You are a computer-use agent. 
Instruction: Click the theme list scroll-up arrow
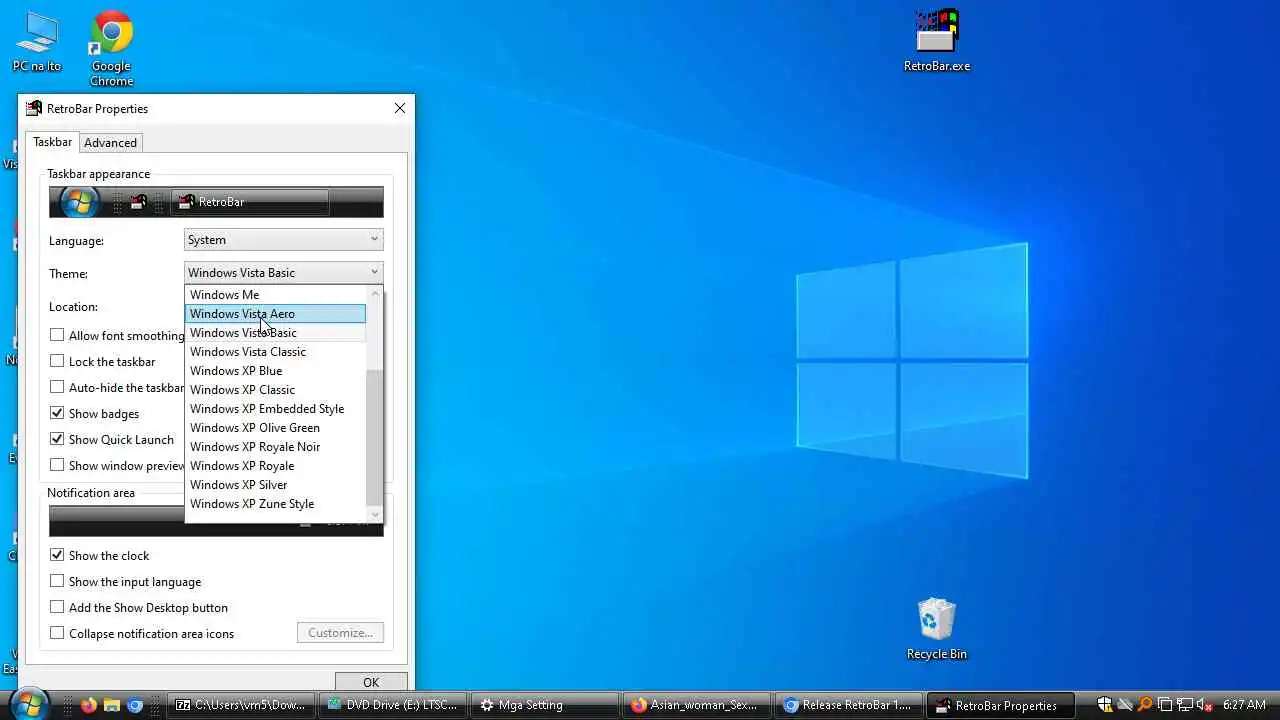pos(375,293)
